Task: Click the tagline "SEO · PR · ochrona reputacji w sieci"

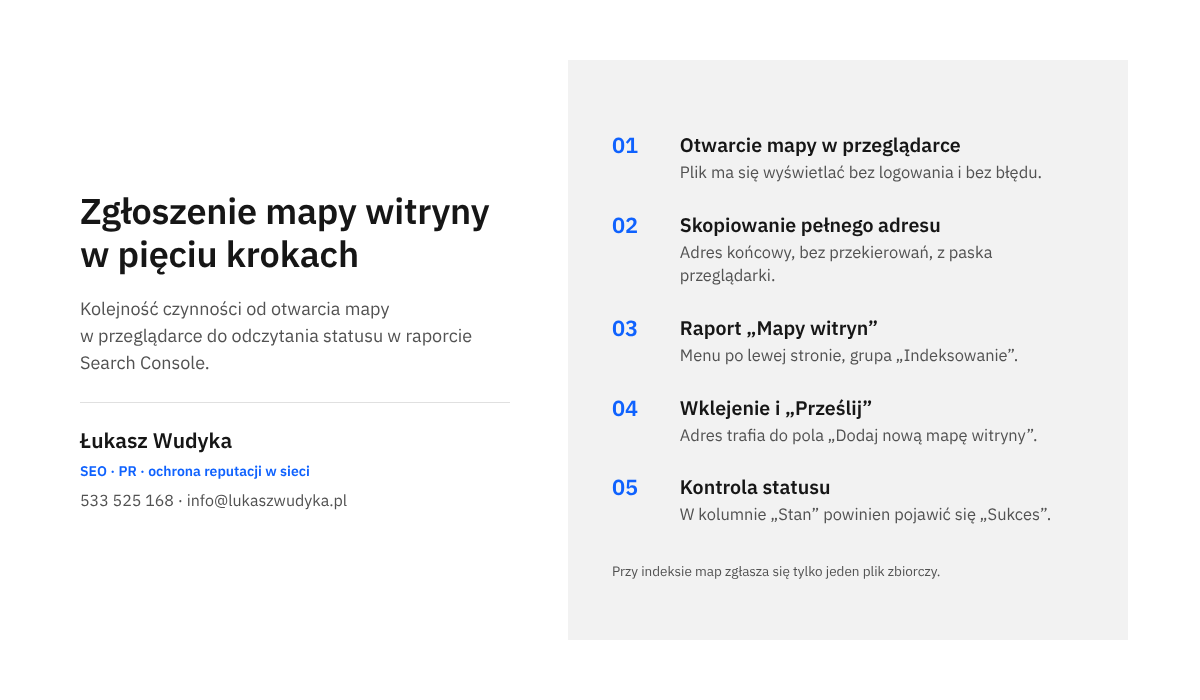Action: point(195,471)
